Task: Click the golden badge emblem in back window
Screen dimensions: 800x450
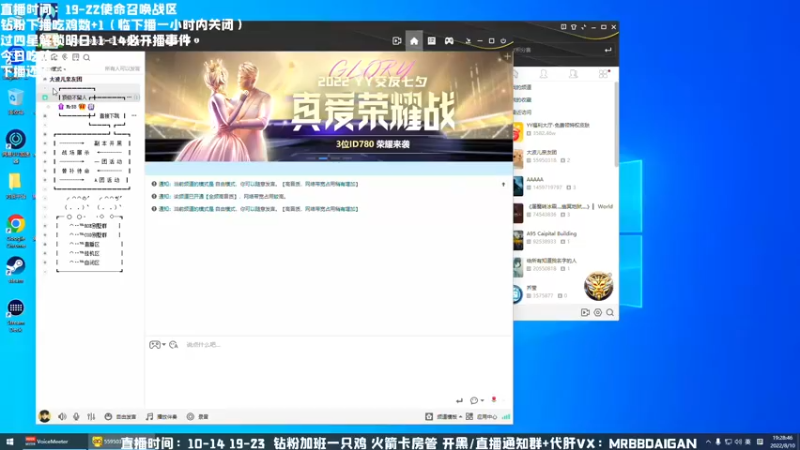Action: click(x=598, y=286)
